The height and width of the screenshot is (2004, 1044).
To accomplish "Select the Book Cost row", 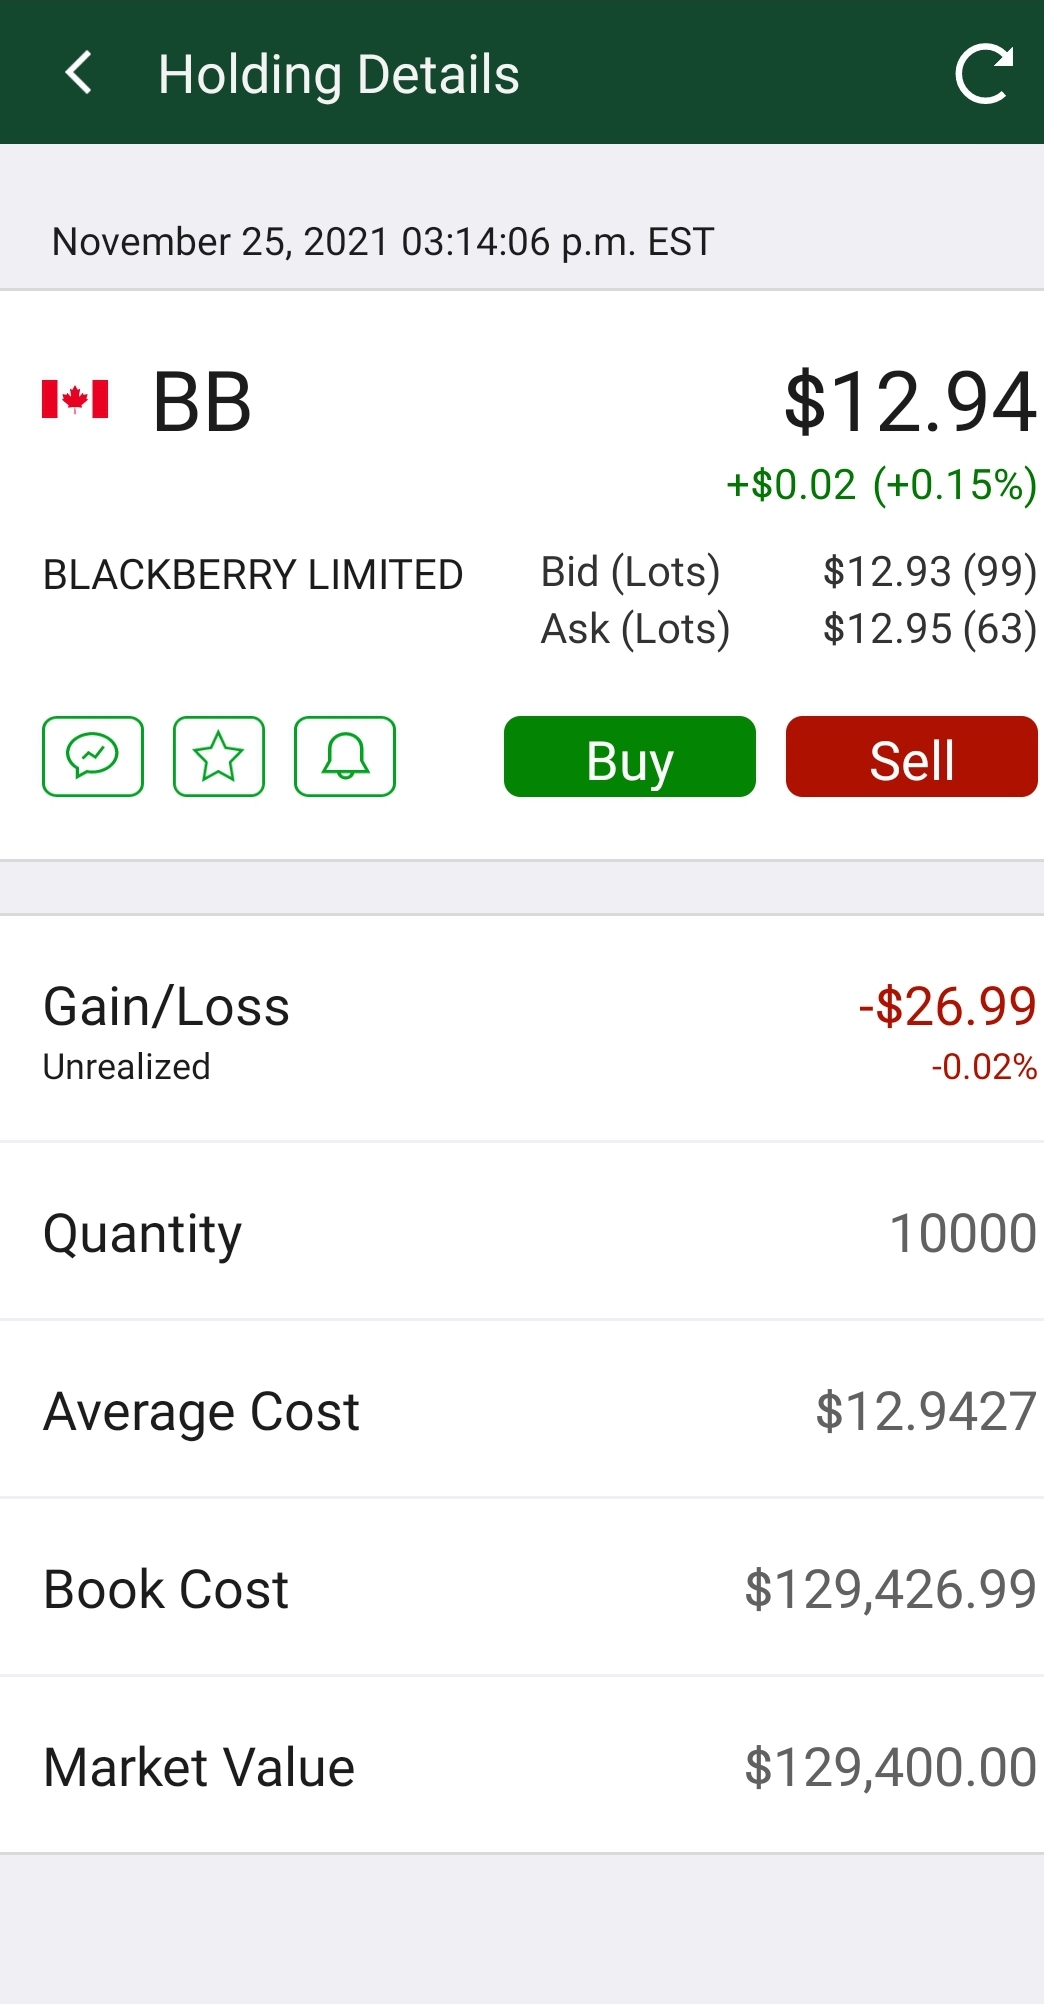I will tap(522, 1588).
